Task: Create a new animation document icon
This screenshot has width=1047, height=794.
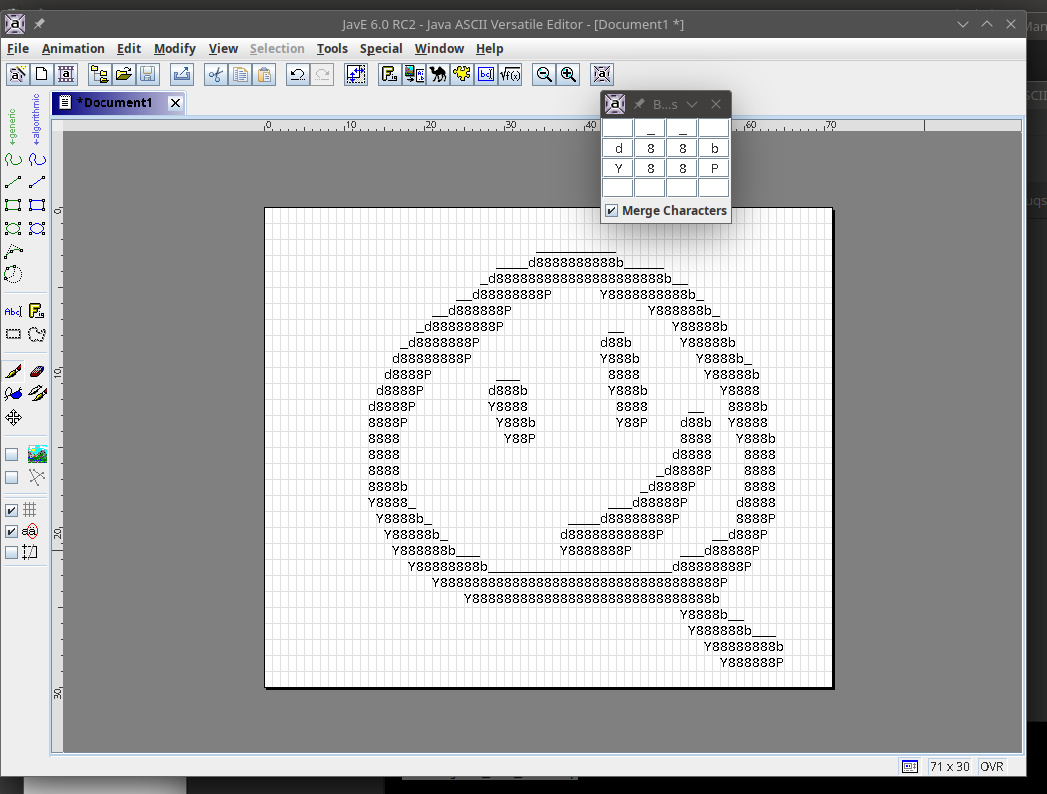Action: point(65,74)
